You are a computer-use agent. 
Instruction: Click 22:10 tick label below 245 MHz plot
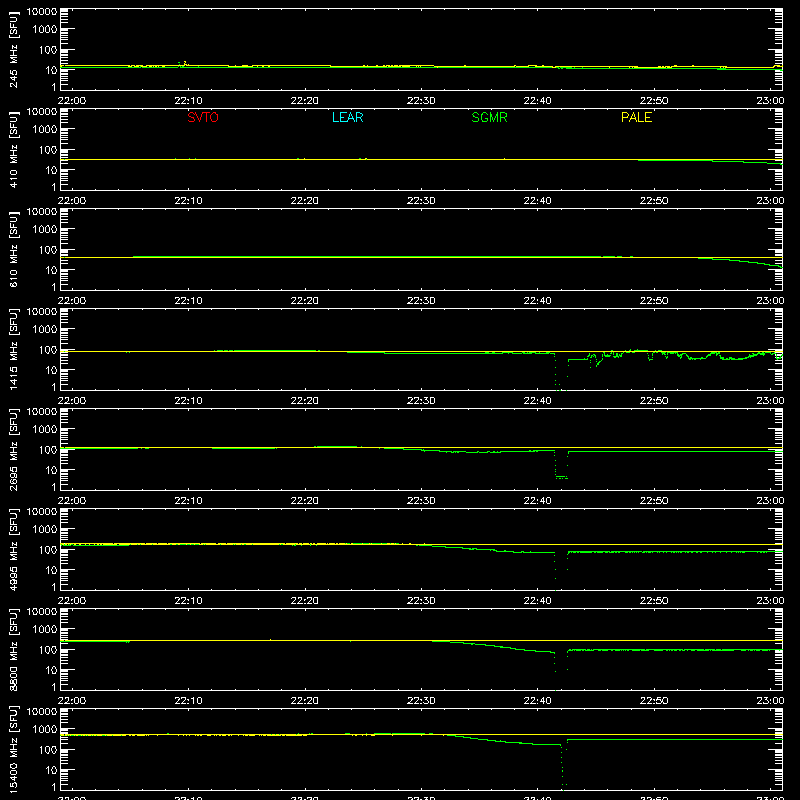(x=188, y=101)
